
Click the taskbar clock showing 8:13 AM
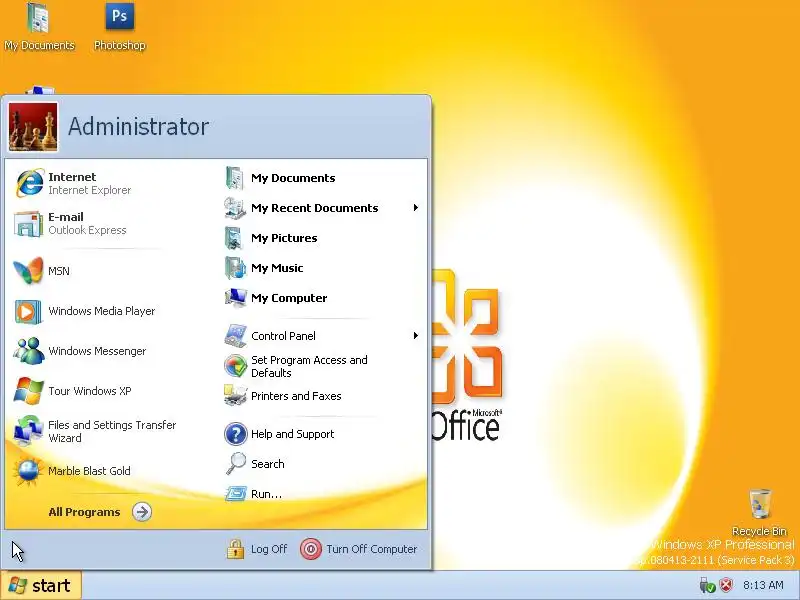763,585
